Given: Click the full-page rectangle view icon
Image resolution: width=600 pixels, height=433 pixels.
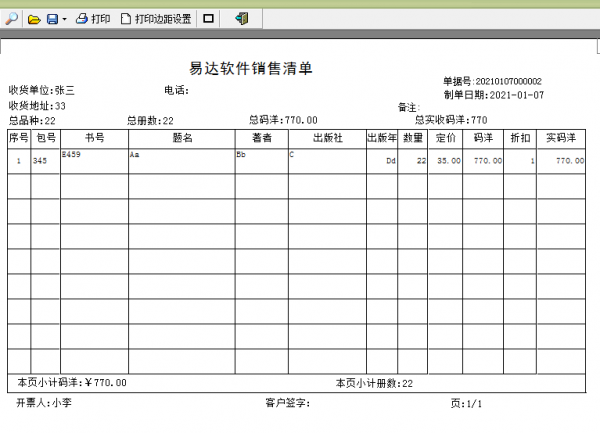Looking at the screenshot, I should (x=209, y=18).
